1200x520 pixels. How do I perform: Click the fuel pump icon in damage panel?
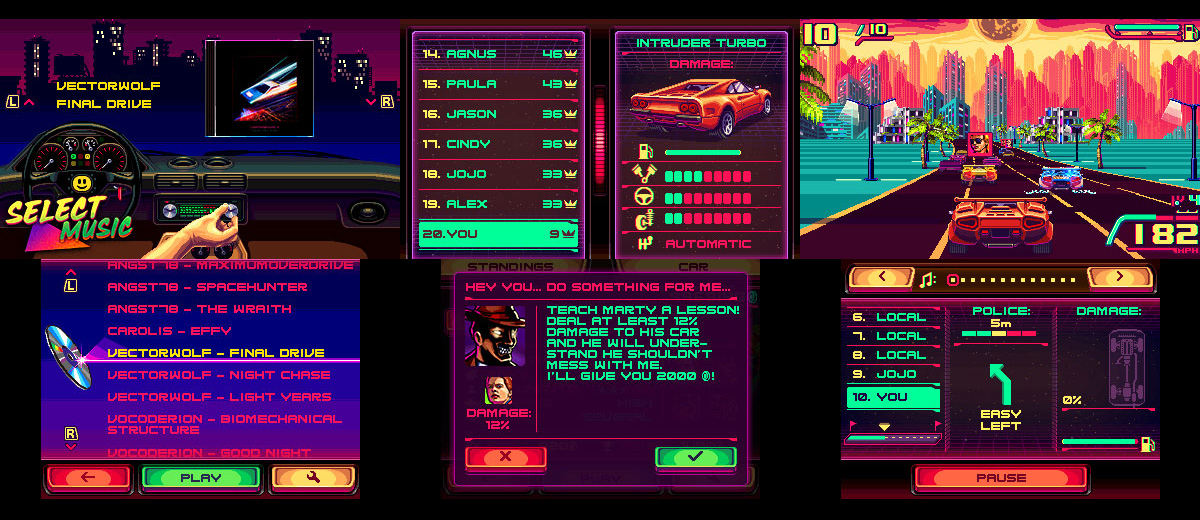coord(1149,442)
